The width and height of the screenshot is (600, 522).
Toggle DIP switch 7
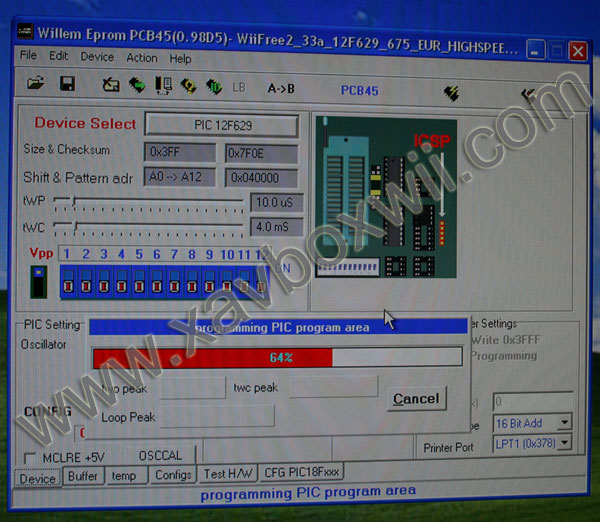tap(174, 282)
